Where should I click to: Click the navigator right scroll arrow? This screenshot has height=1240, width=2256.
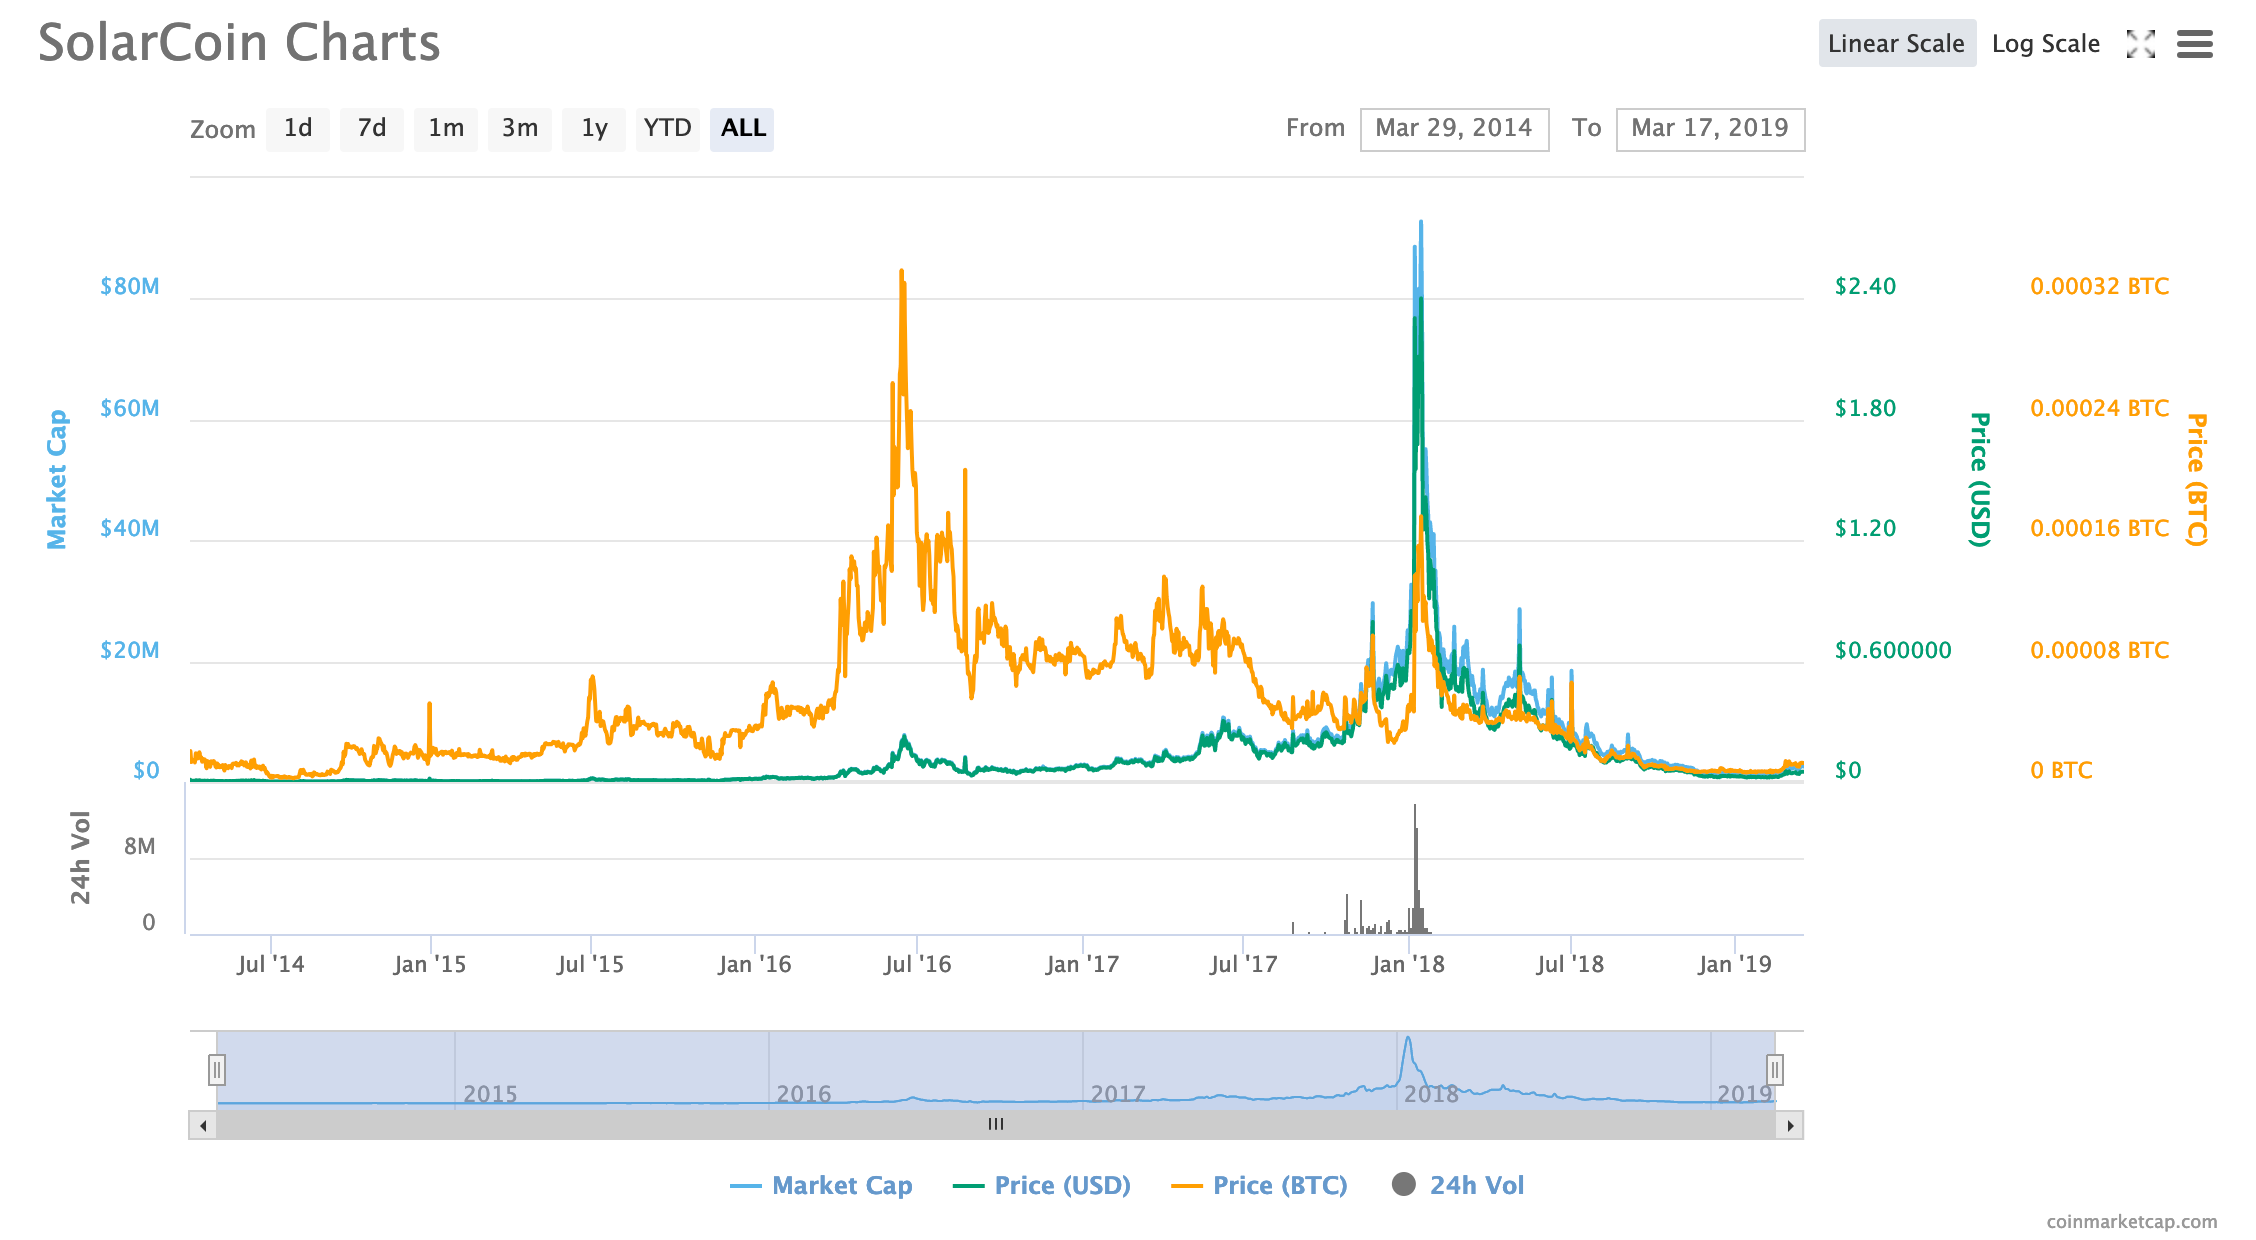click(1790, 1125)
